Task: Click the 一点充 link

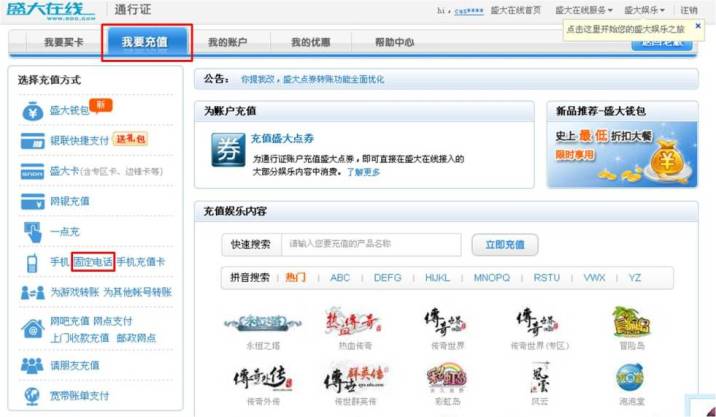Action: click(x=64, y=232)
